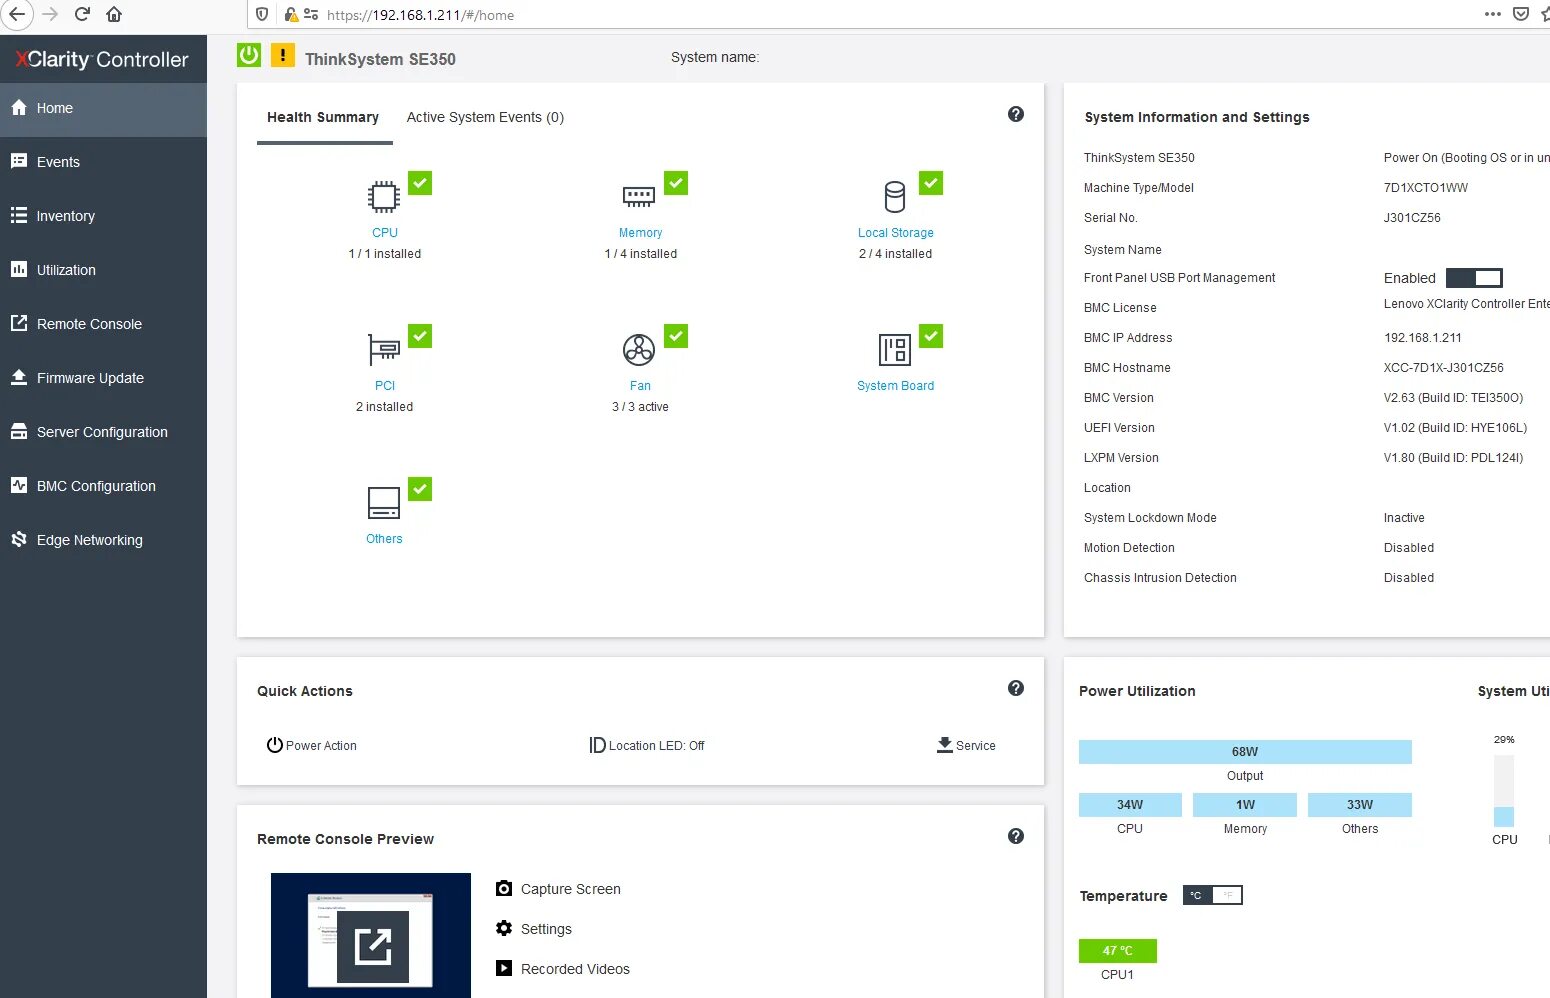Click the PCI link label

pos(385,386)
